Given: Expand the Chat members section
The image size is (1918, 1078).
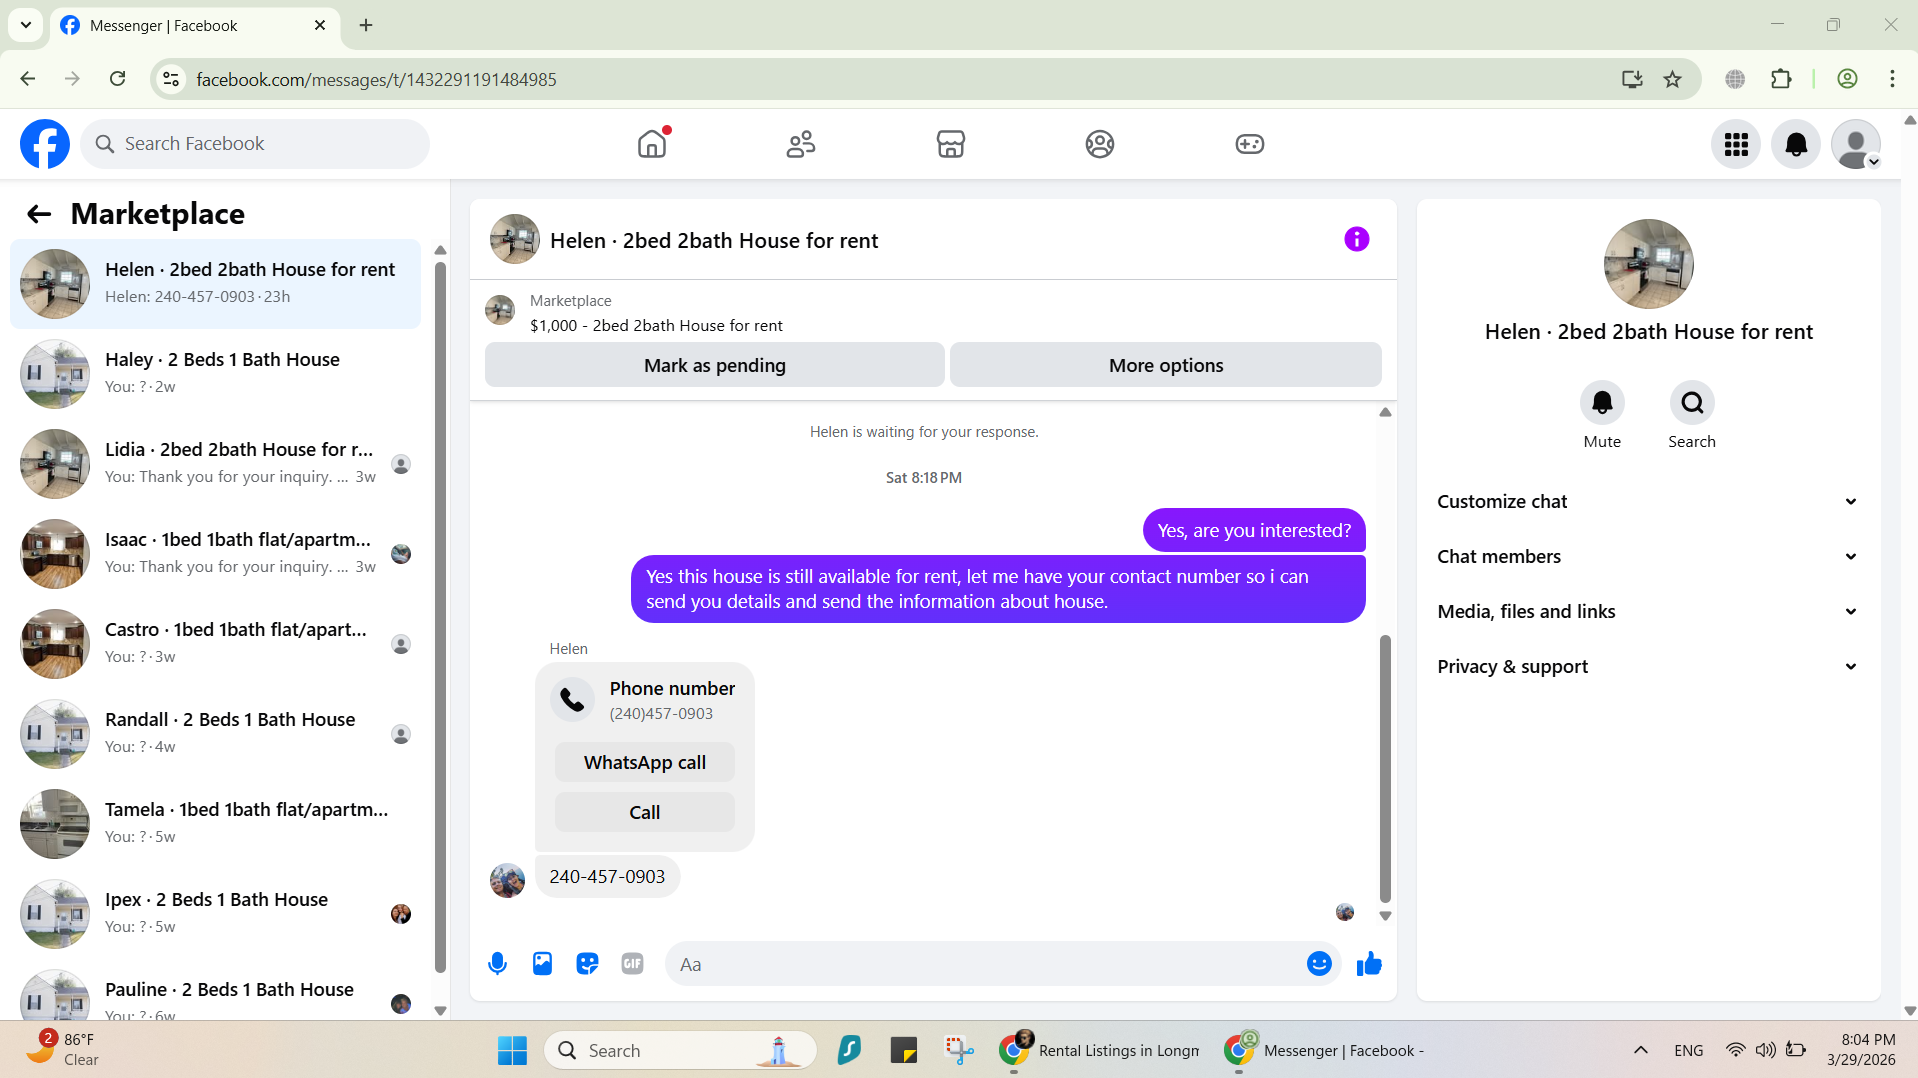Looking at the screenshot, I should tap(1648, 557).
